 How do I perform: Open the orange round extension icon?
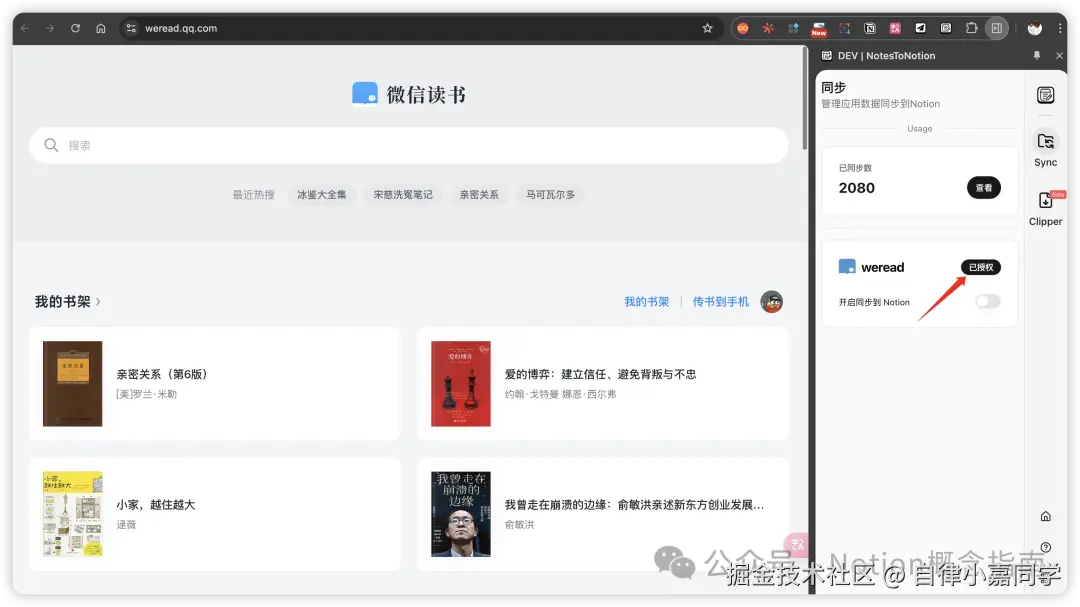742,28
